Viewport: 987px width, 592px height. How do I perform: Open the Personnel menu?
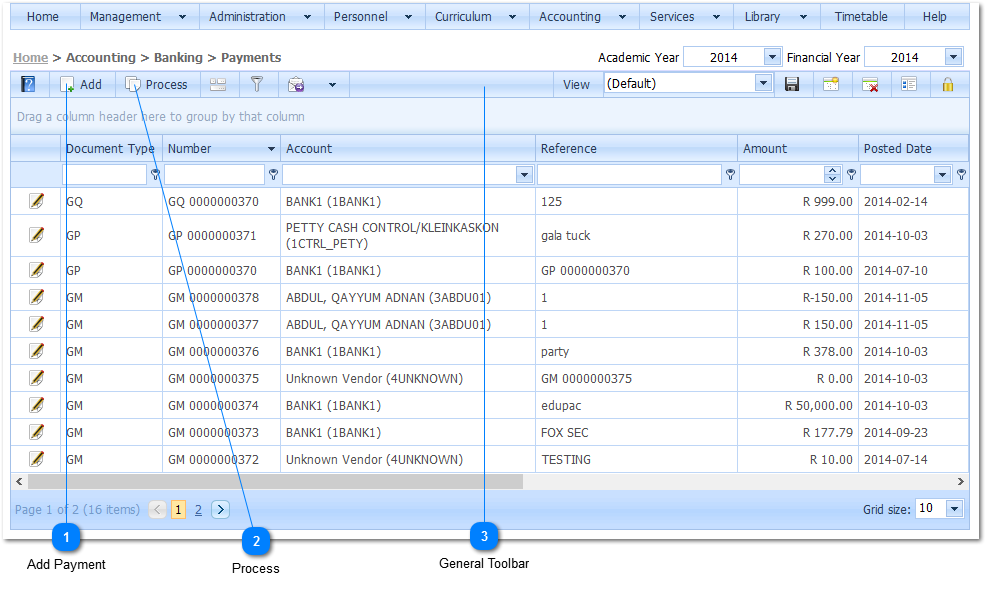(375, 17)
